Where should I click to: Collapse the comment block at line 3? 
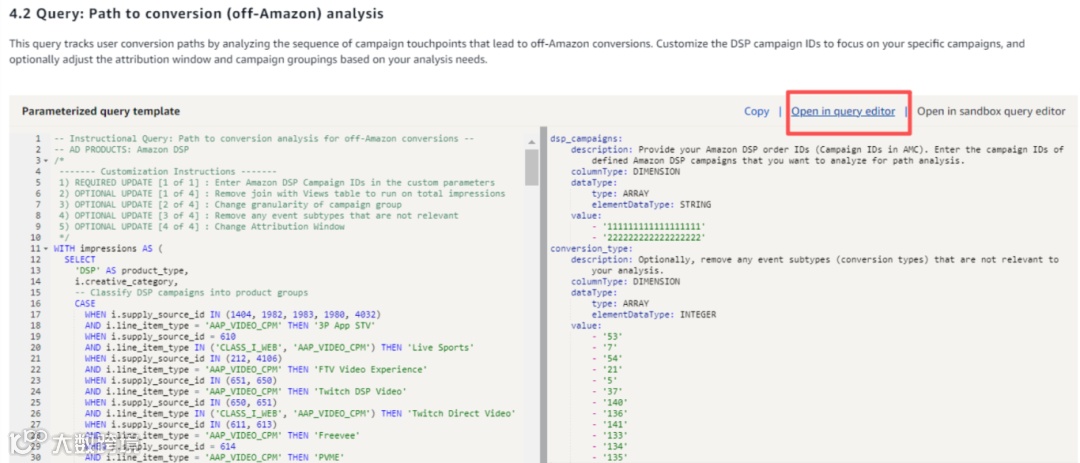click(45, 161)
